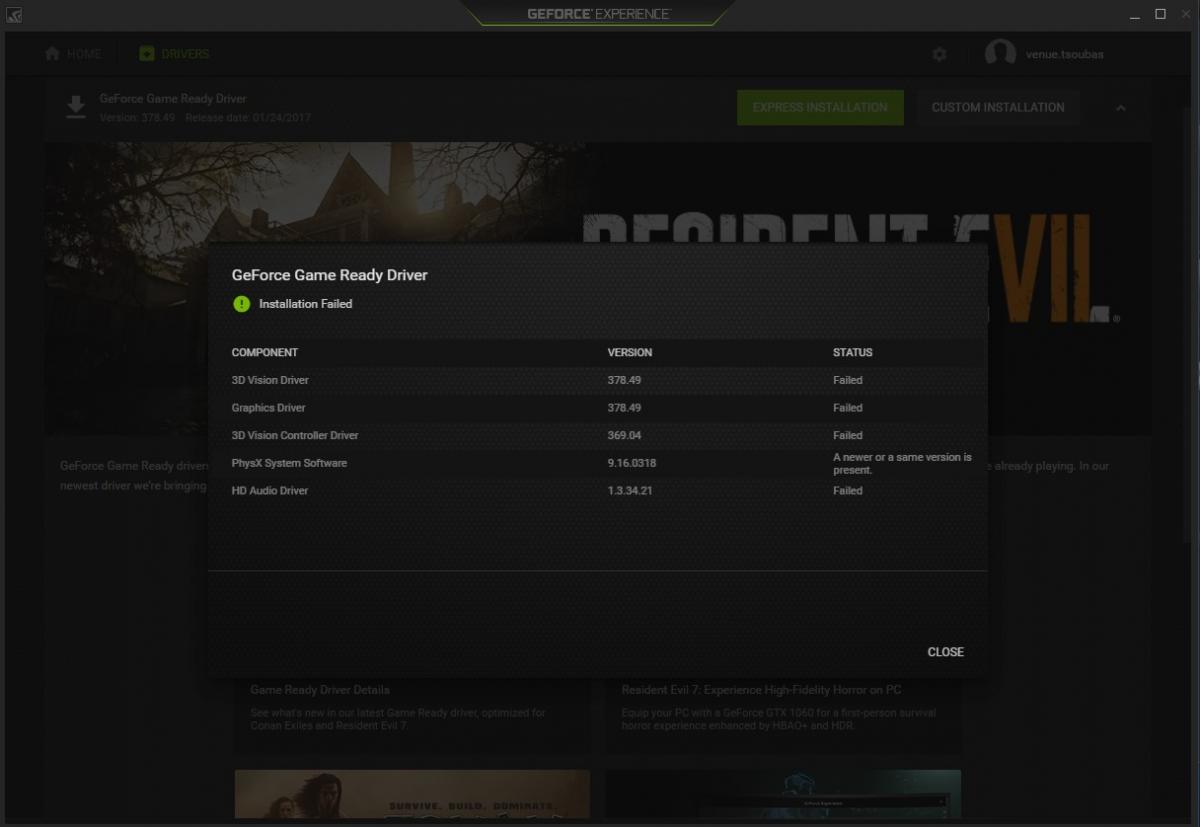1200x827 pixels.
Task: Click Failed status for HD Audio Driver
Action: tap(848, 491)
